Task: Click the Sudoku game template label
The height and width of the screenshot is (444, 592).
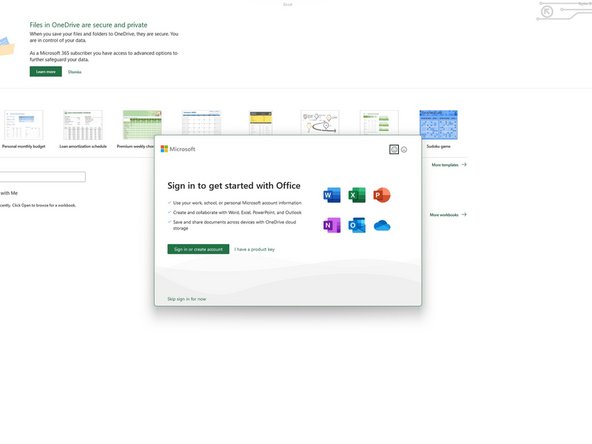Action: click(438, 146)
